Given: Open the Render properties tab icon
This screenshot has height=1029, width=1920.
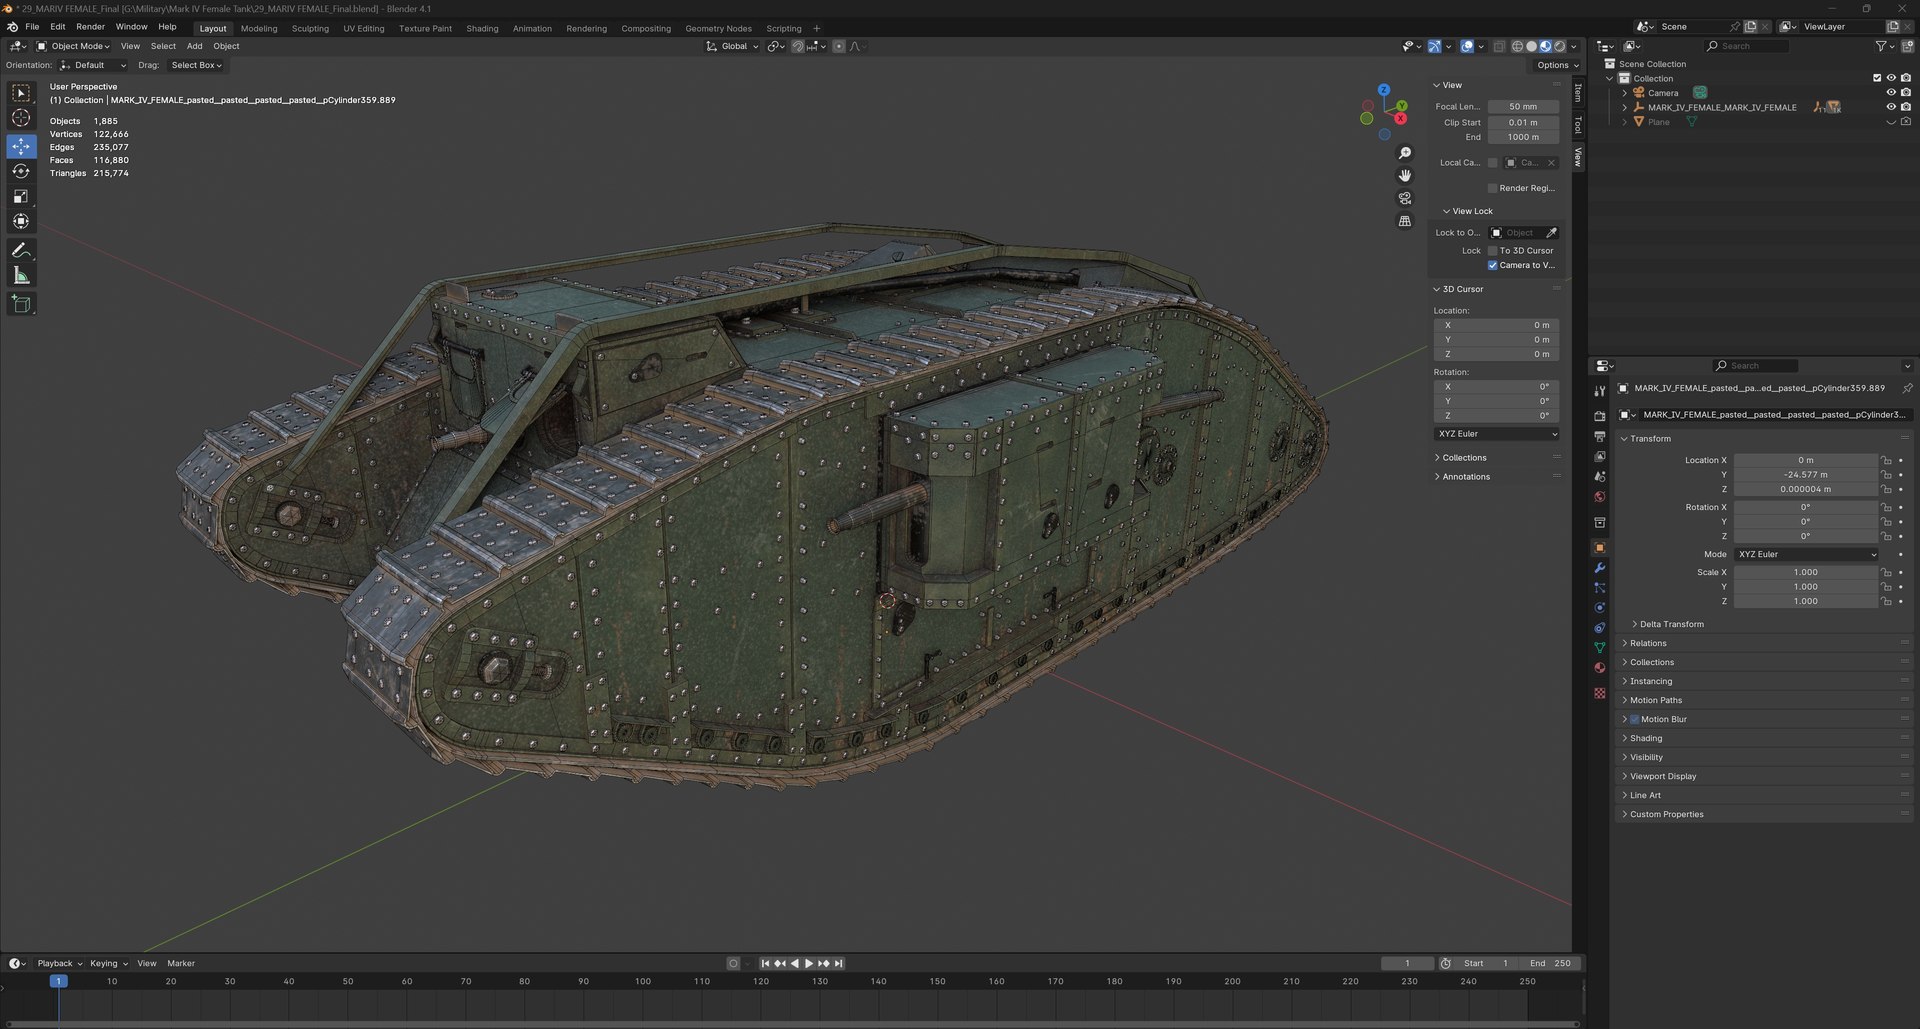Looking at the screenshot, I should [x=1599, y=416].
